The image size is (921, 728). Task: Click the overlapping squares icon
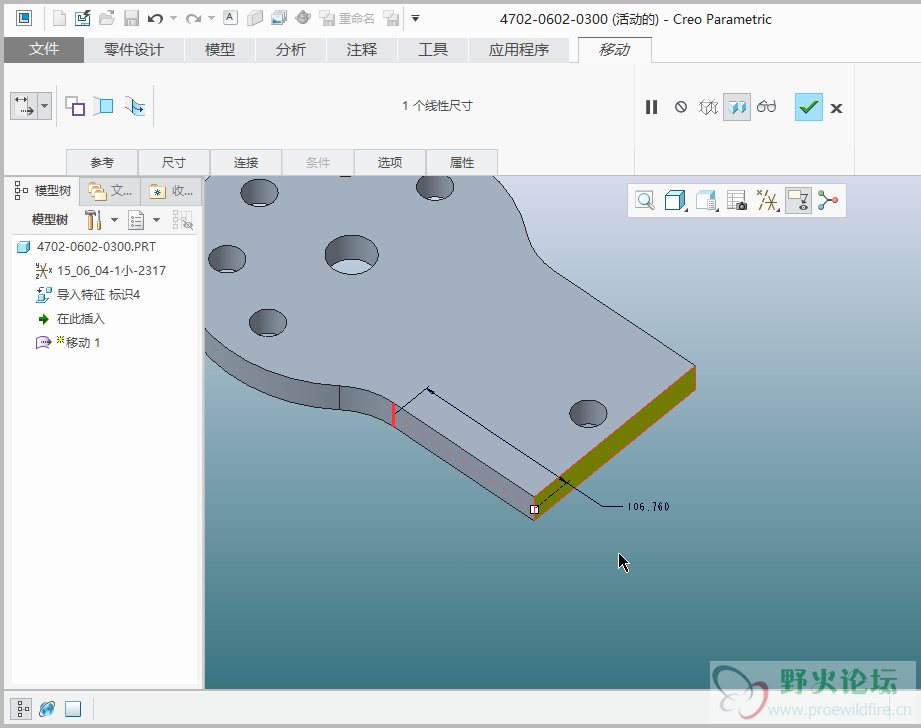coord(75,106)
